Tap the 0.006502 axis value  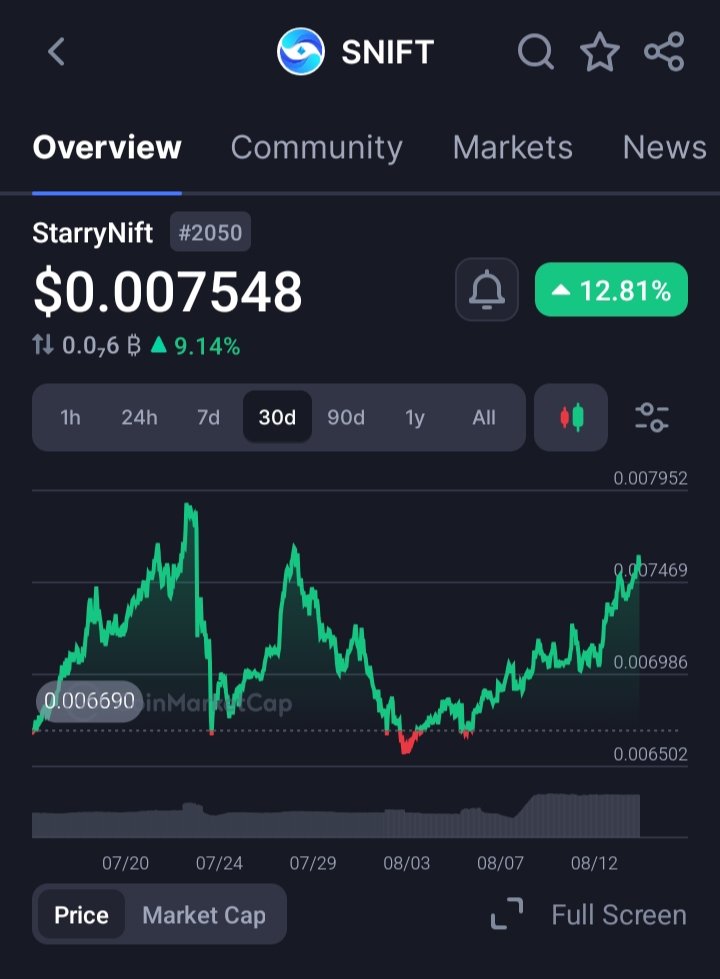(650, 754)
